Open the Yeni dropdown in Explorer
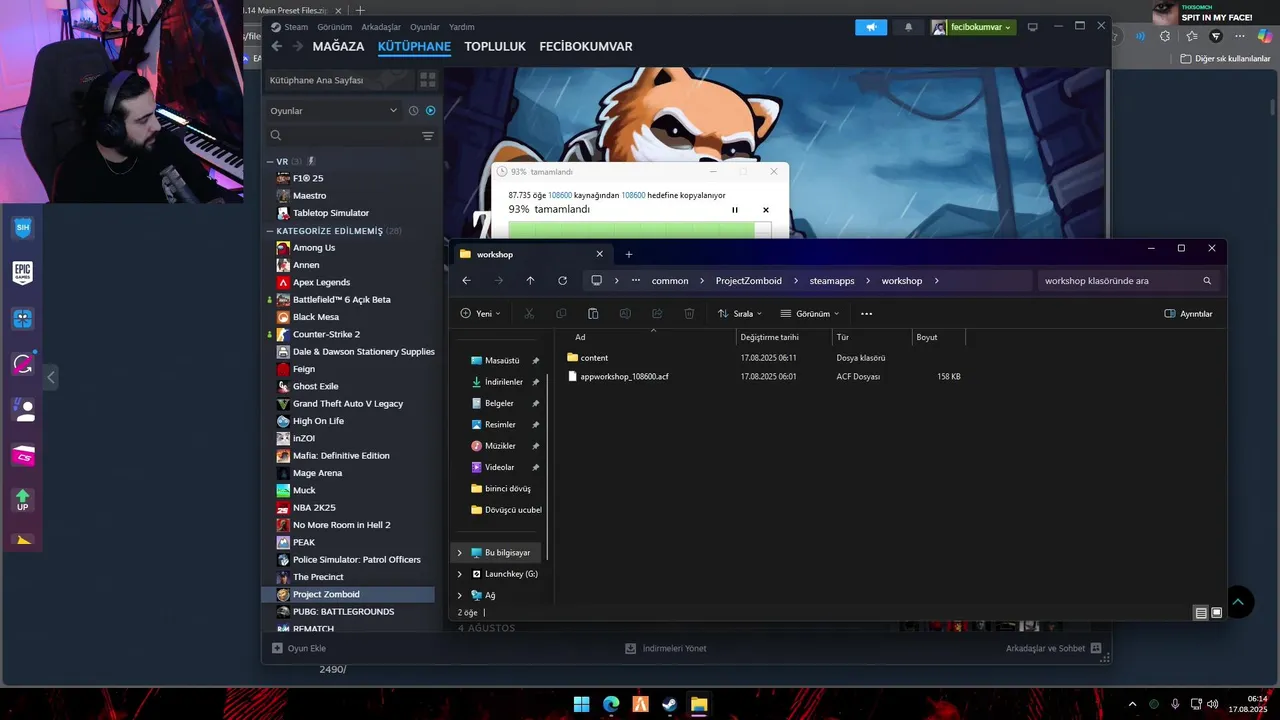The image size is (1280, 720). point(481,314)
